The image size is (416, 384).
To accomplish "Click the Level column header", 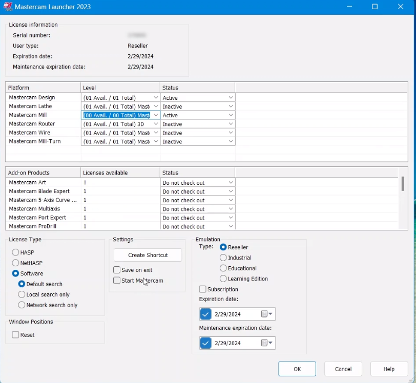I will click(x=120, y=88).
